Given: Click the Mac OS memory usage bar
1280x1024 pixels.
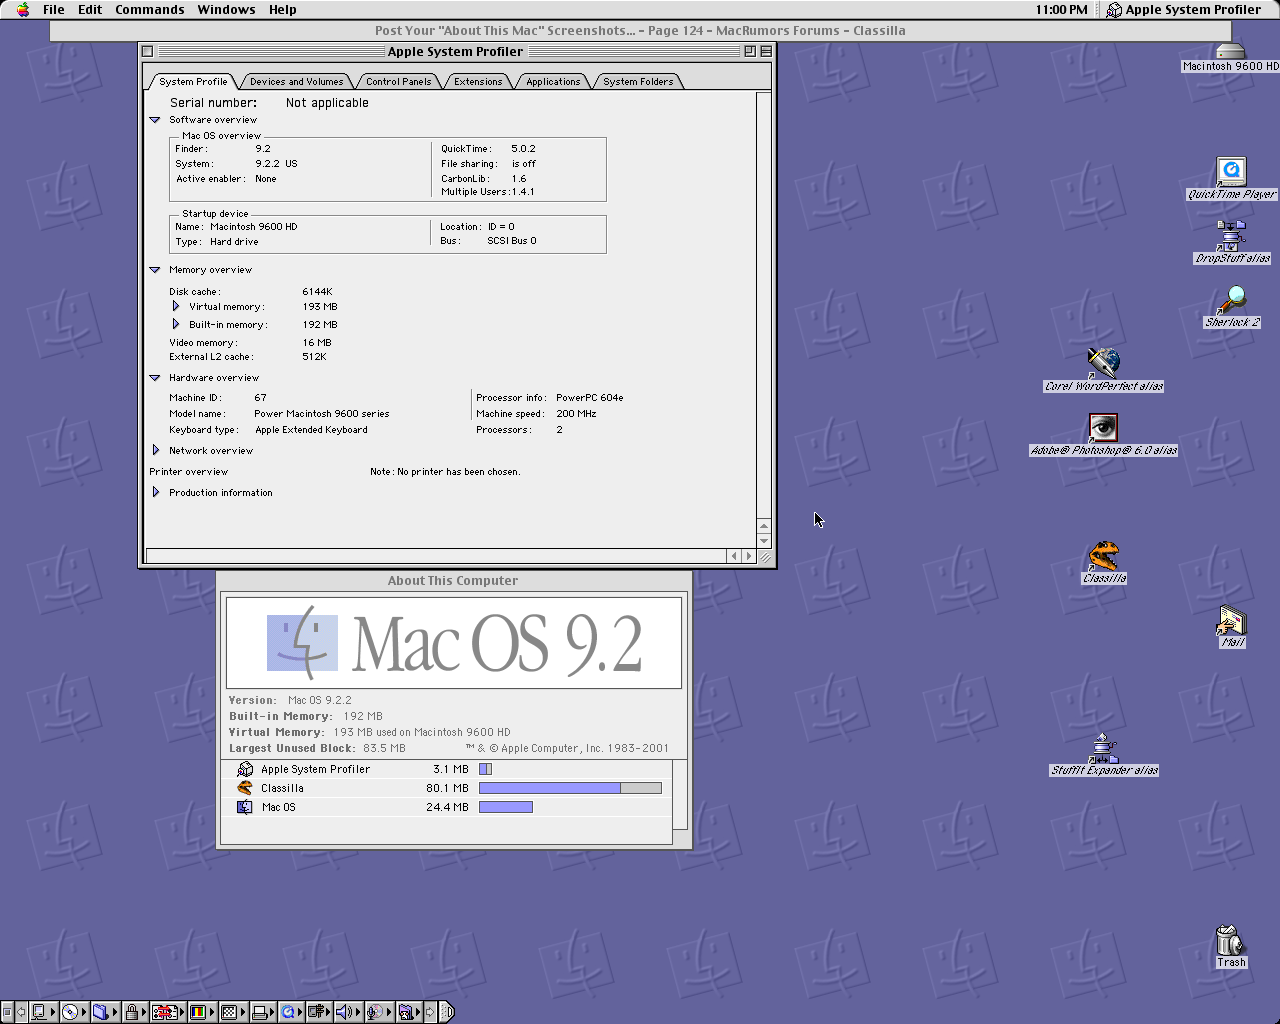Looking at the screenshot, I should 506,807.
